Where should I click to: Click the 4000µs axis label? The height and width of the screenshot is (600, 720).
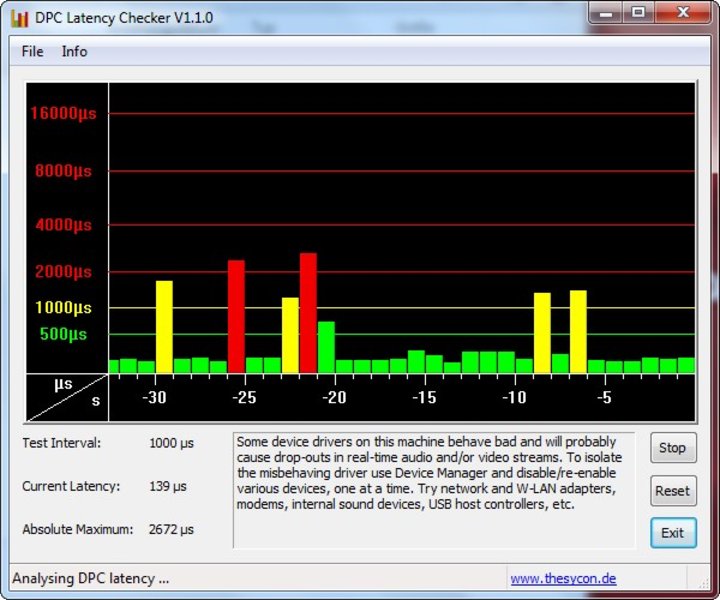63,224
